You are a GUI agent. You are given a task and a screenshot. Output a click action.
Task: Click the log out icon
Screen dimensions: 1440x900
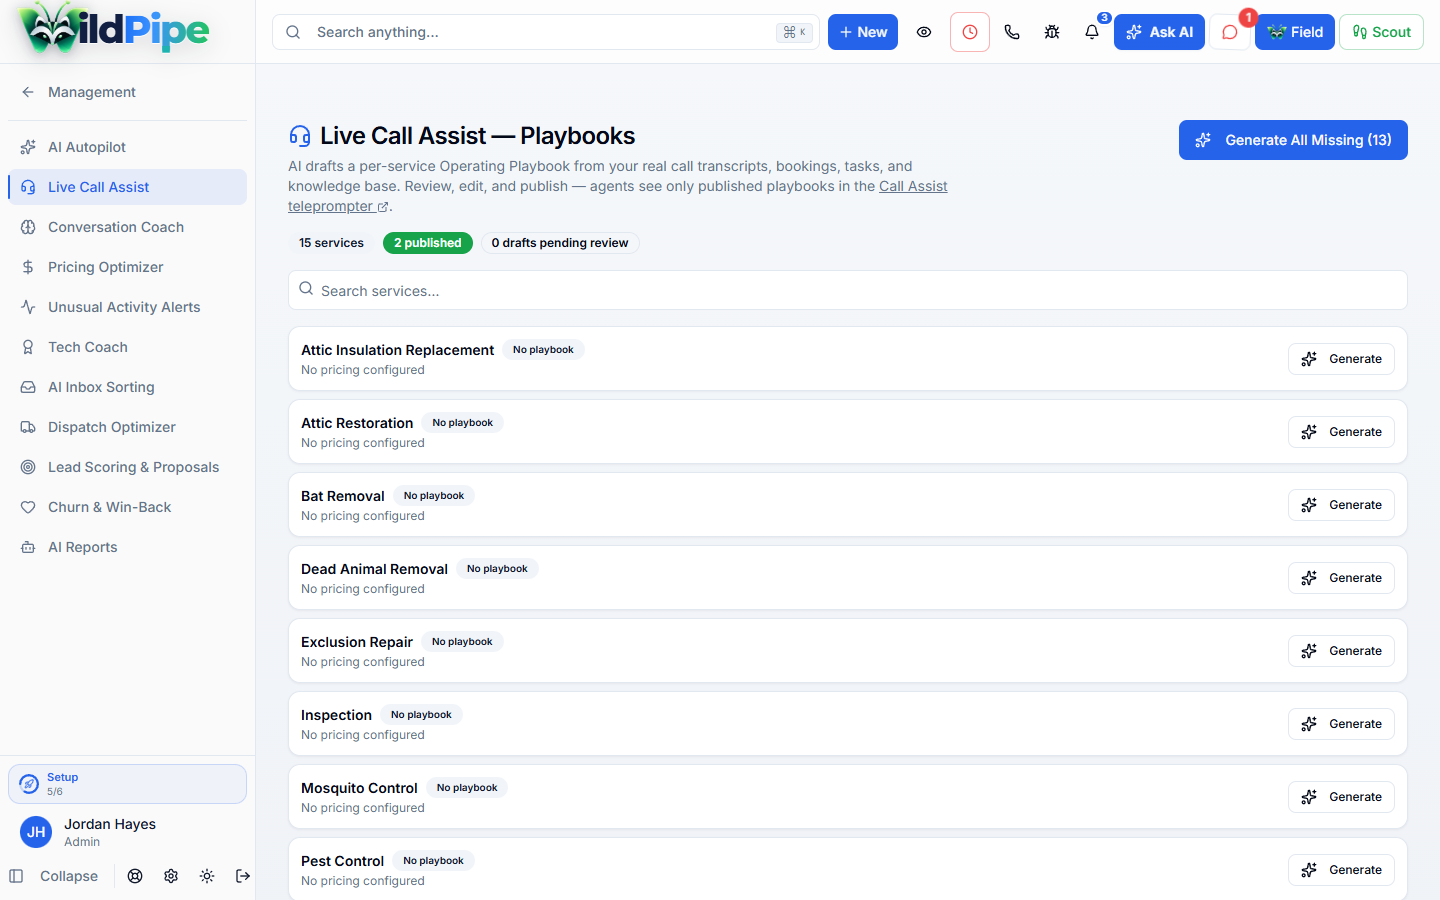point(243,876)
